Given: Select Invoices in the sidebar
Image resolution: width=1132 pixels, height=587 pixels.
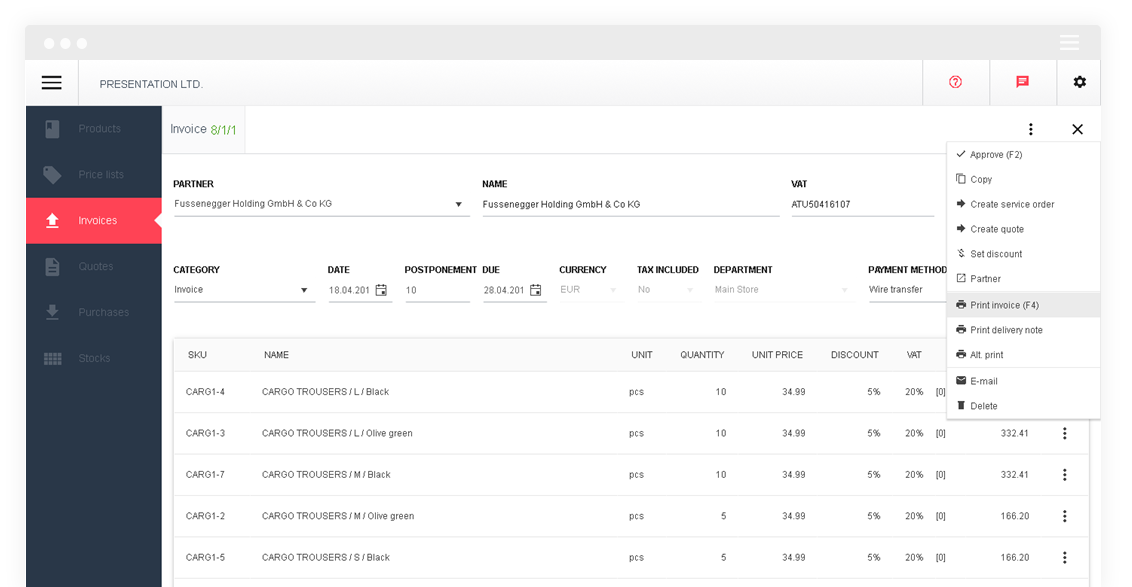Looking at the screenshot, I should point(94,220).
